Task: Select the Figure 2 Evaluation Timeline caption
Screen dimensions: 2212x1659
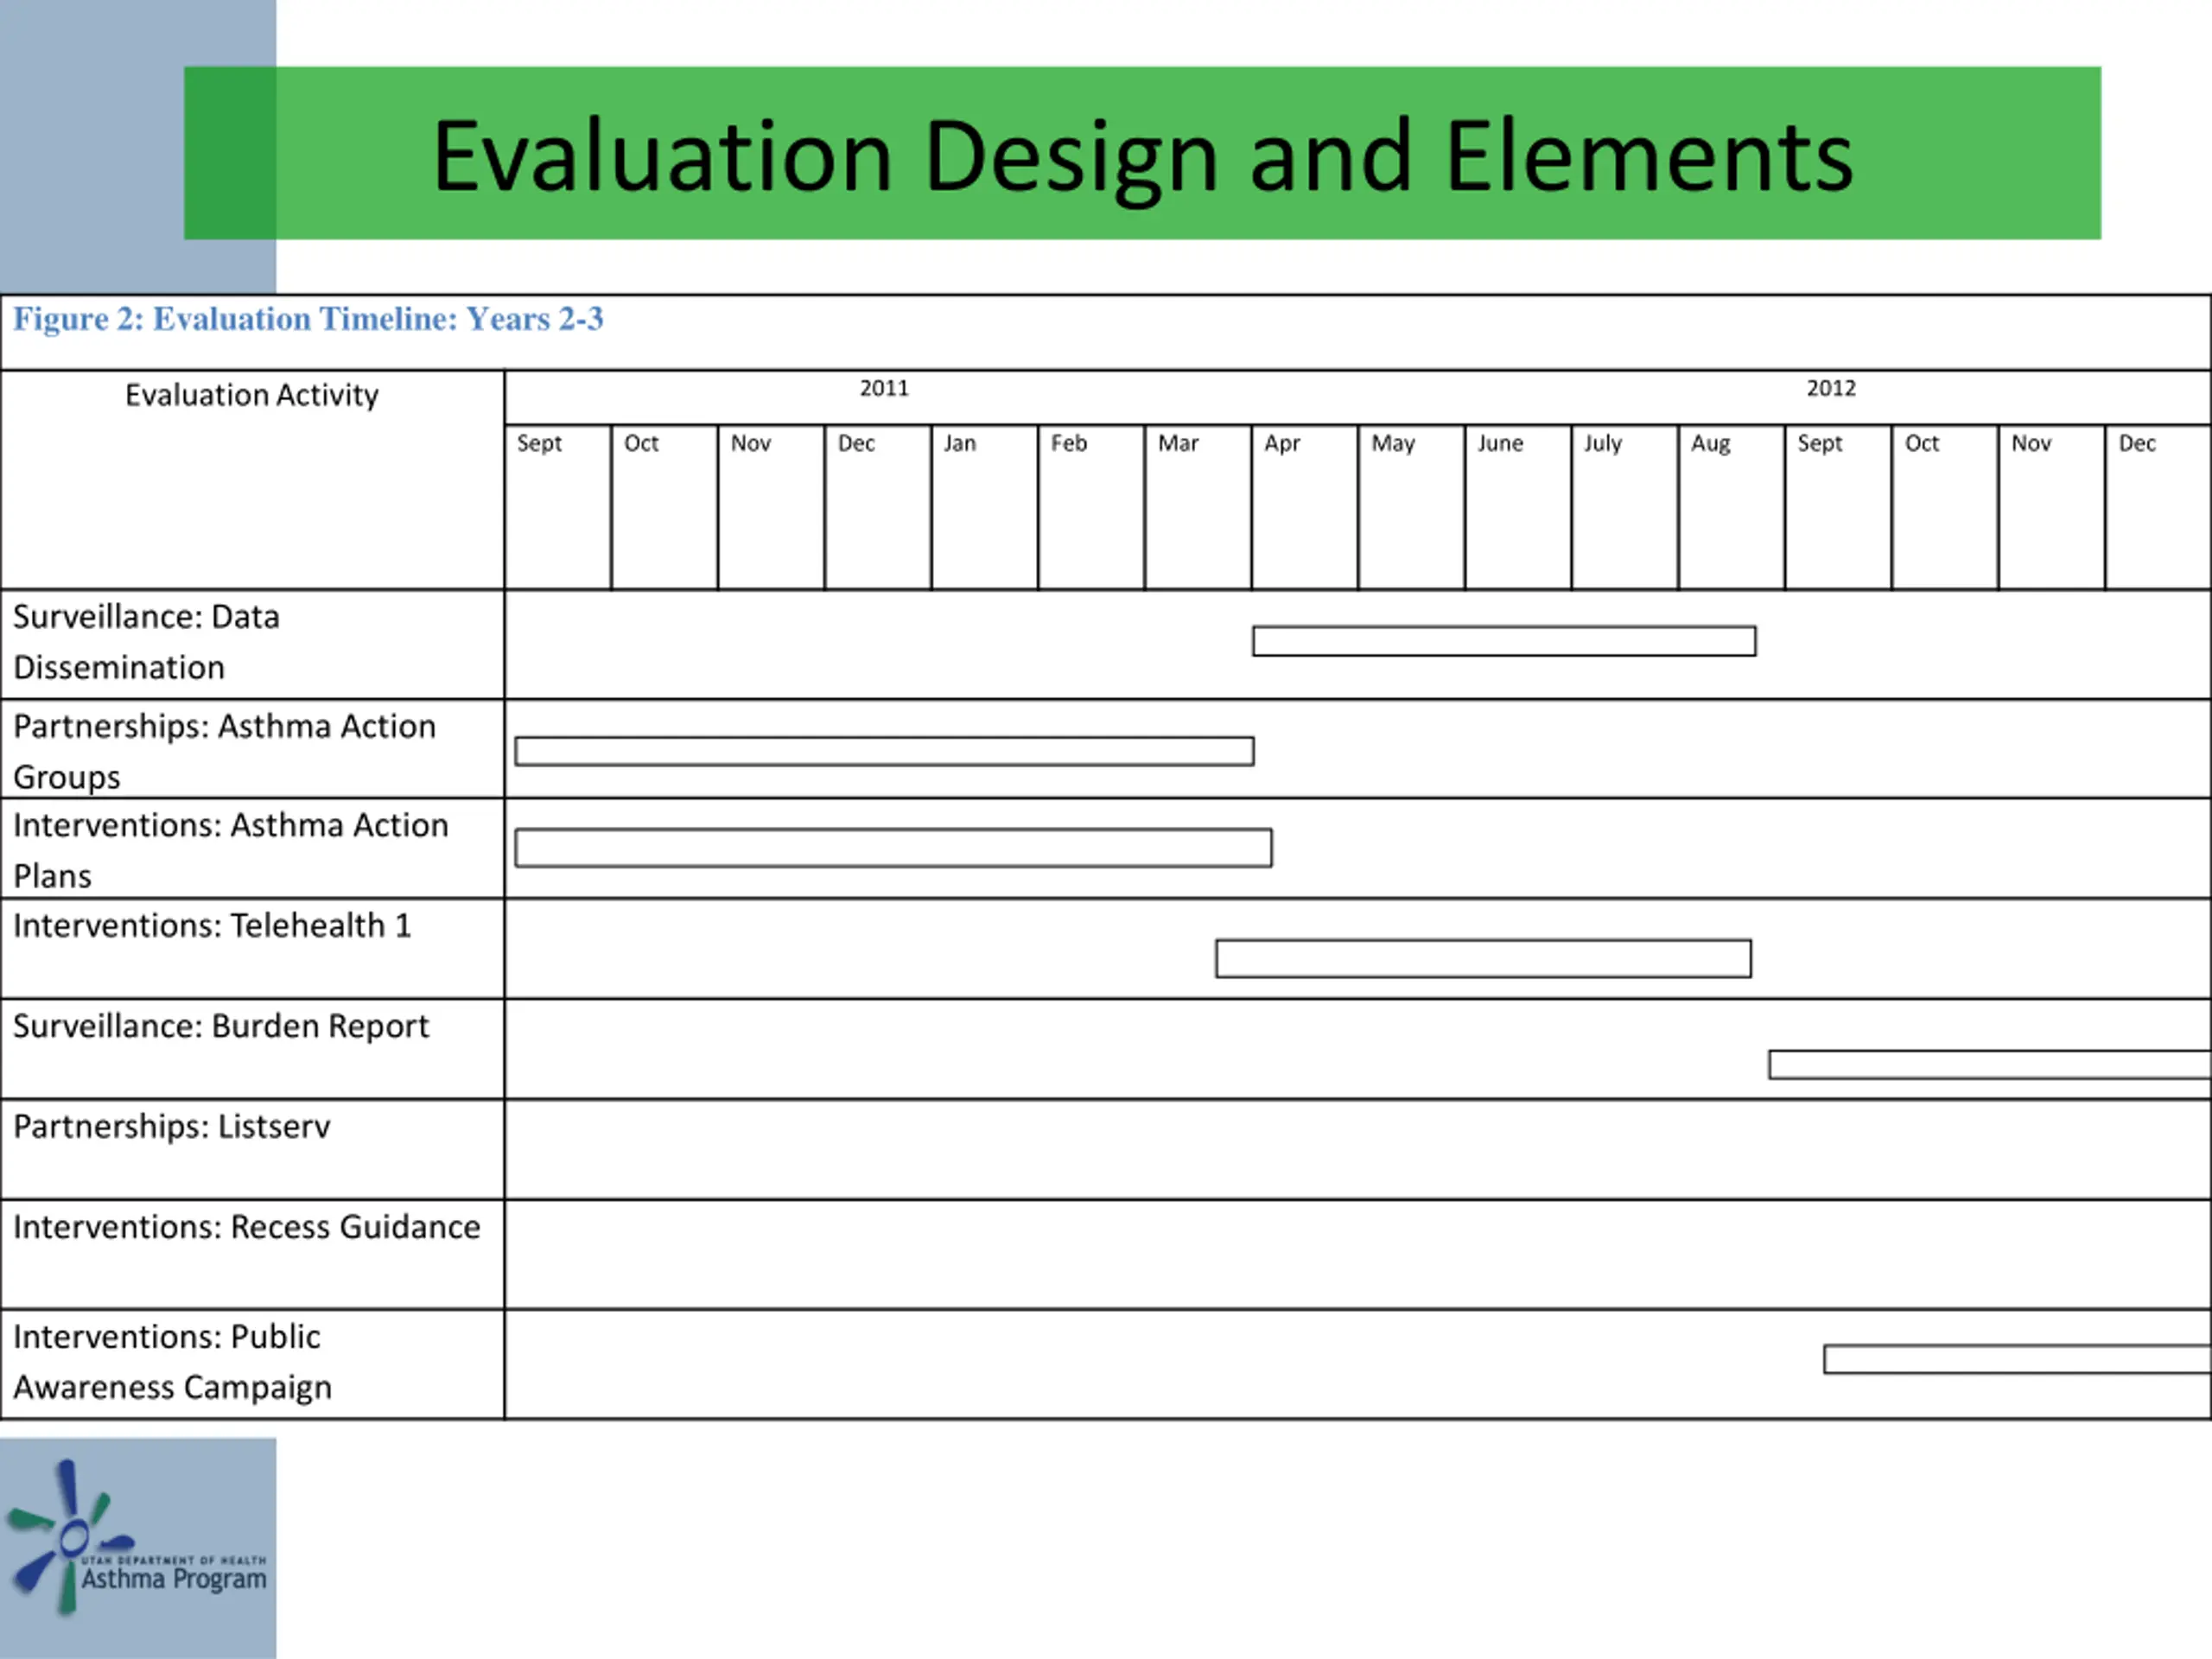Action: (308, 319)
